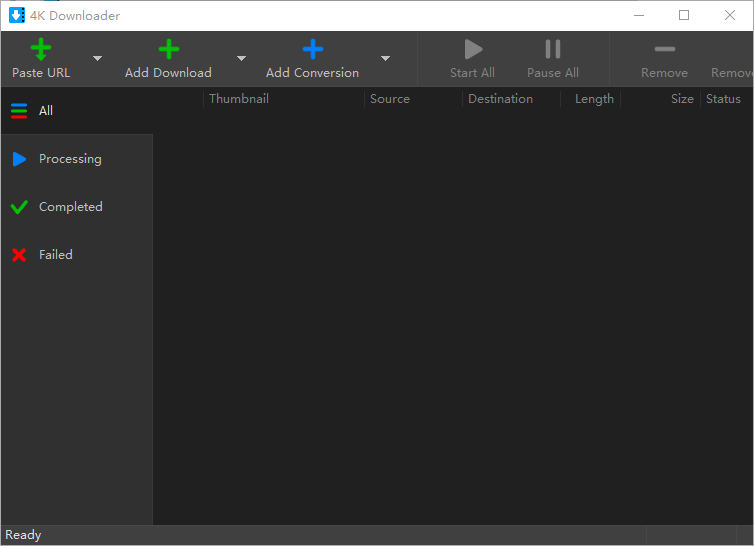
Task: Click the Pause All label
Action: point(553,73)
